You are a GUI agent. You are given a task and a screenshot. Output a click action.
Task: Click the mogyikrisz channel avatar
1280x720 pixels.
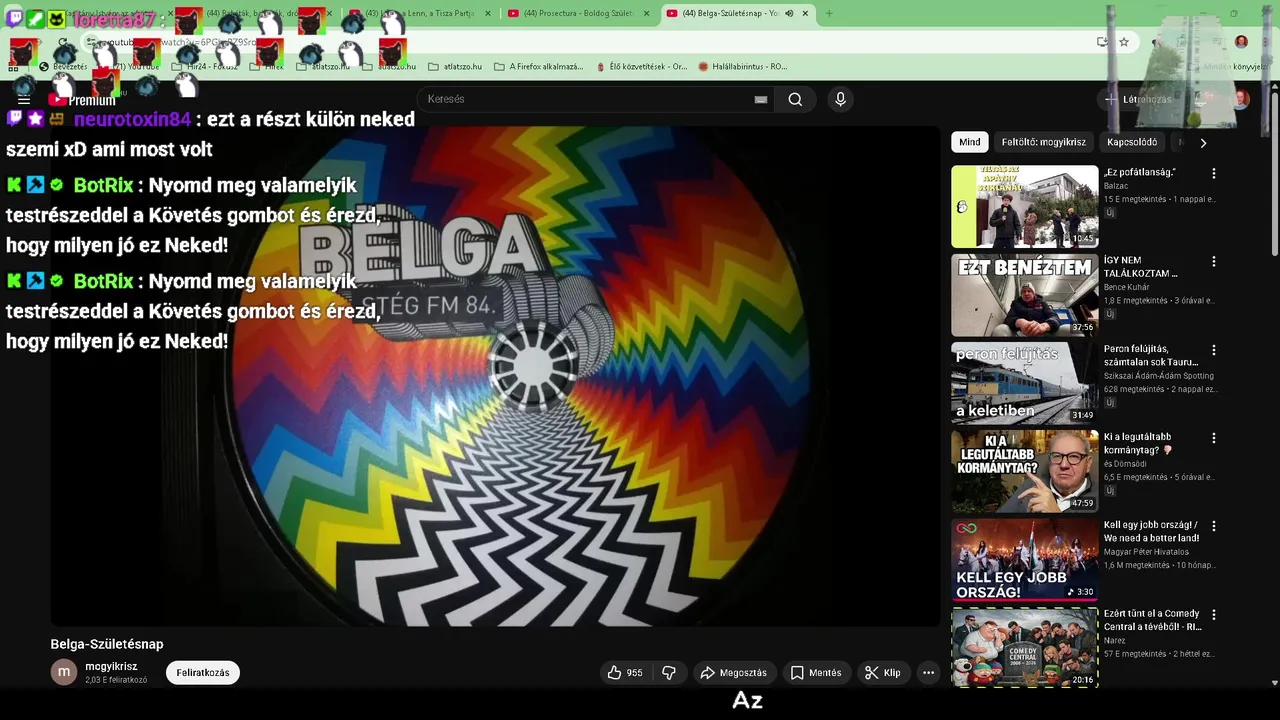click(64, 672)
